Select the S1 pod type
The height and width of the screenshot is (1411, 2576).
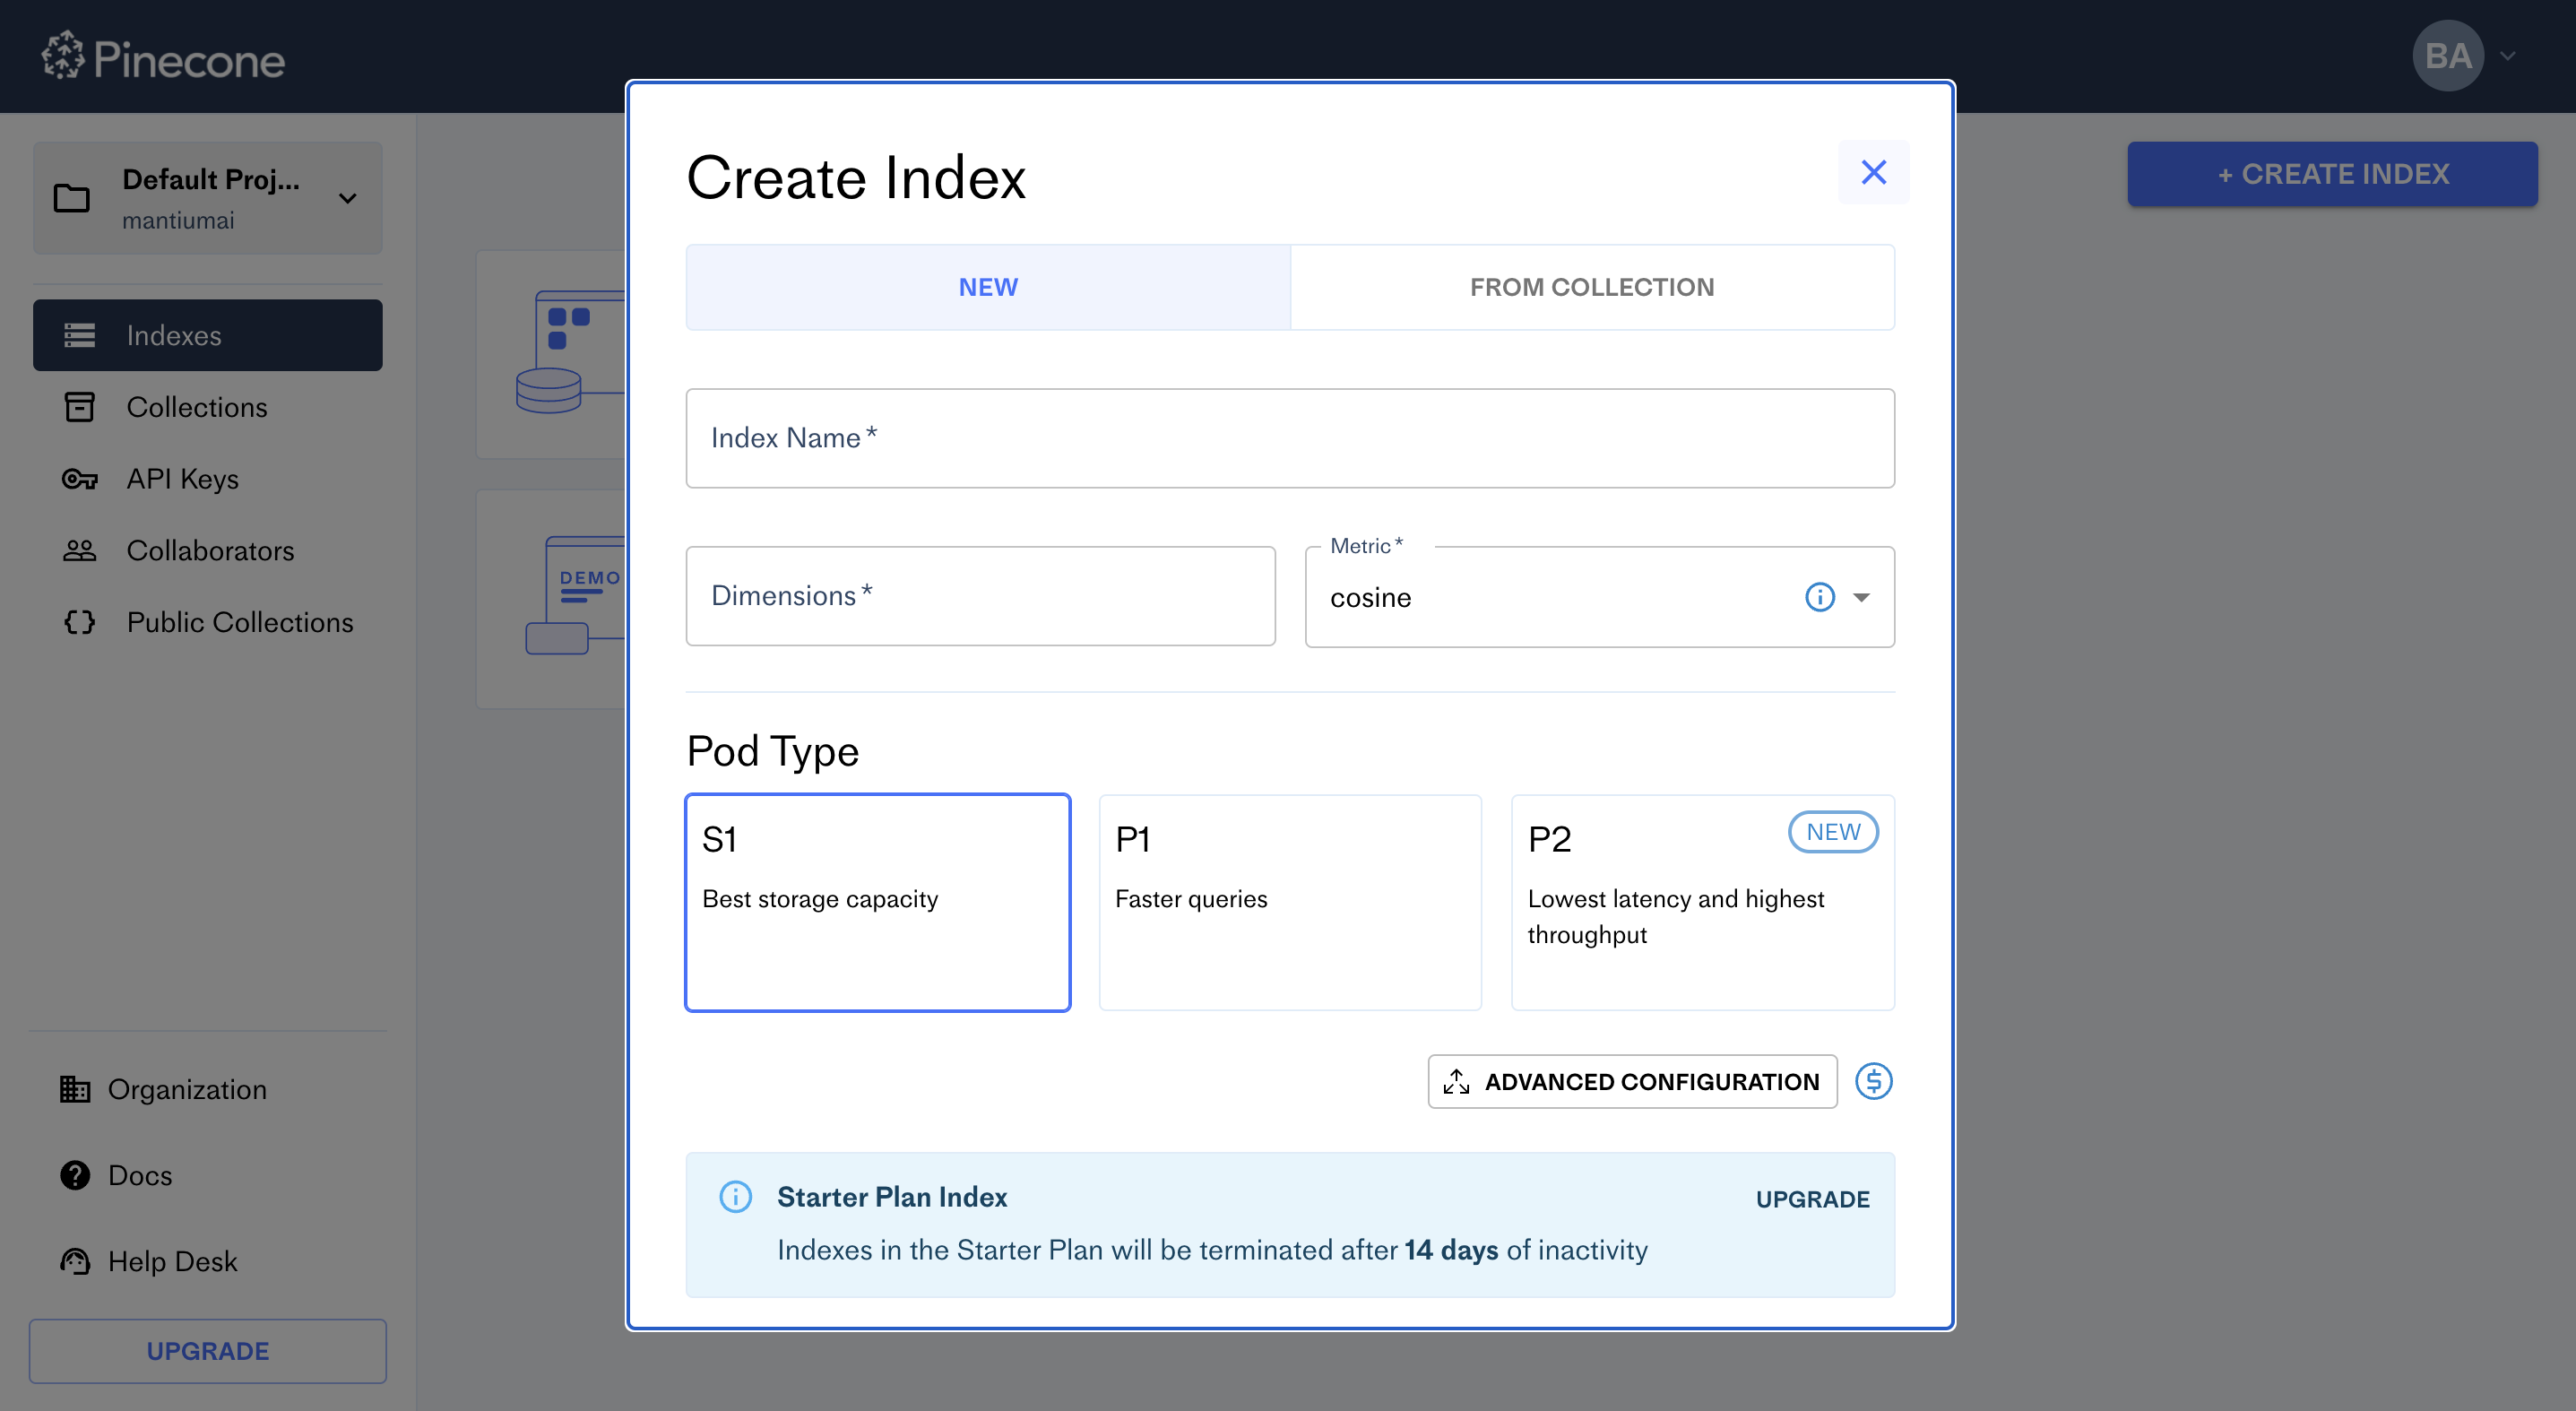tap(877, 902)
